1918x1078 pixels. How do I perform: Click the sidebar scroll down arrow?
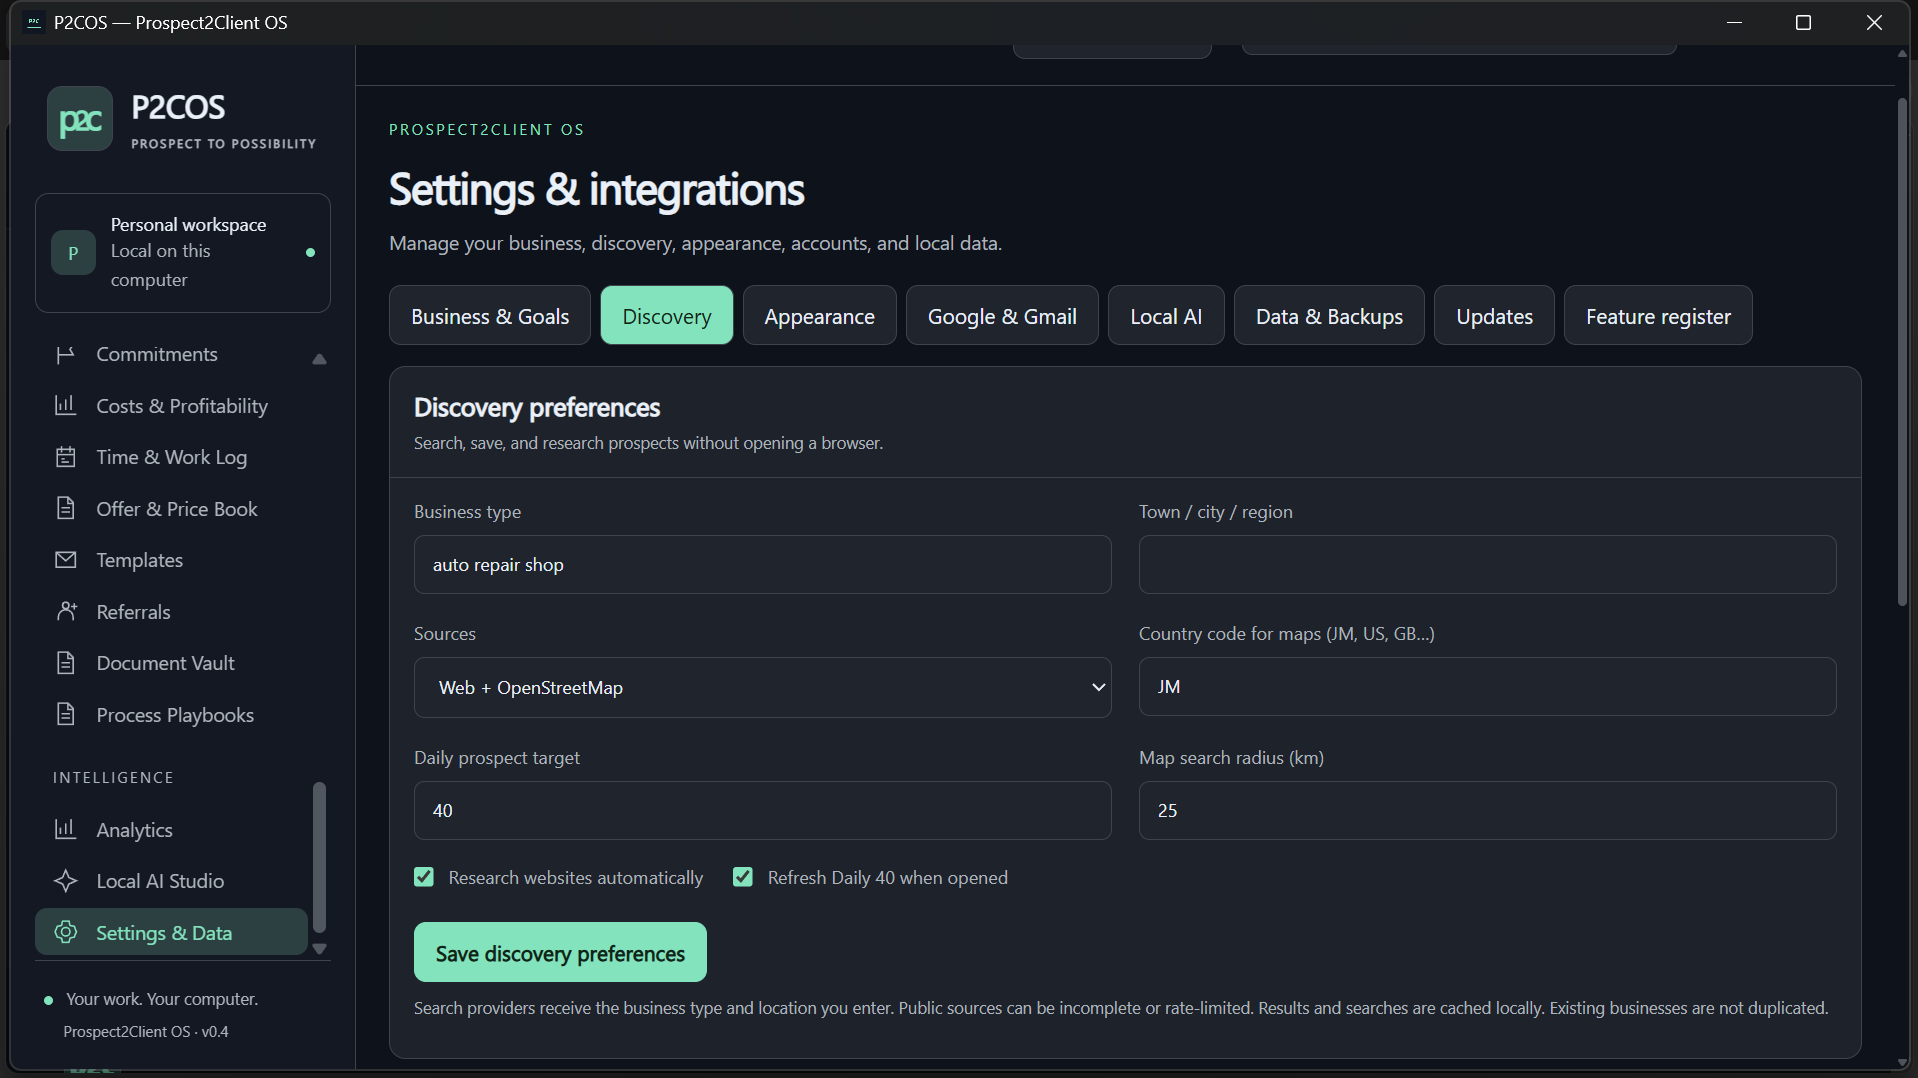coord(319,949)
